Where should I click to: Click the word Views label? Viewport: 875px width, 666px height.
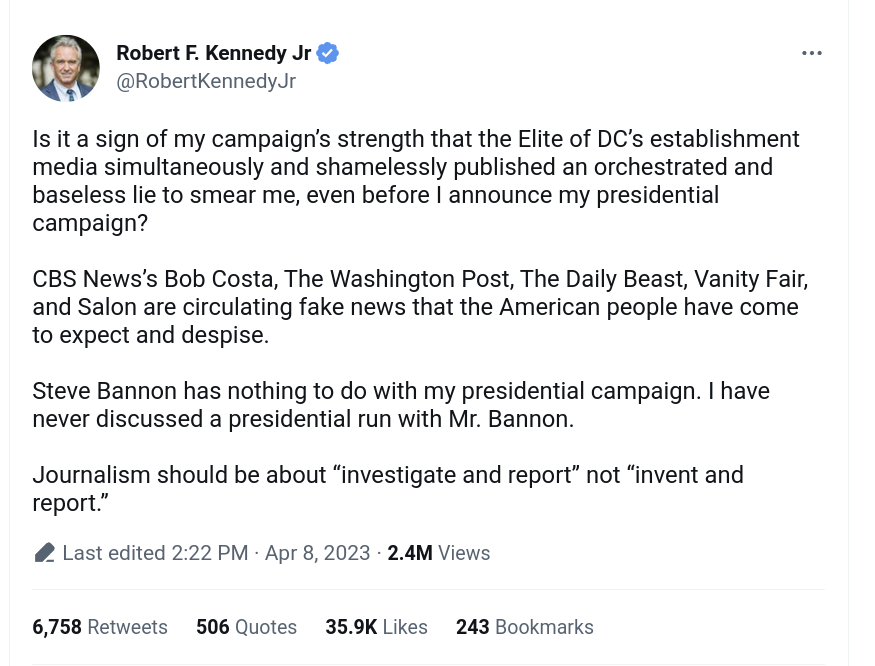[464, 553]
